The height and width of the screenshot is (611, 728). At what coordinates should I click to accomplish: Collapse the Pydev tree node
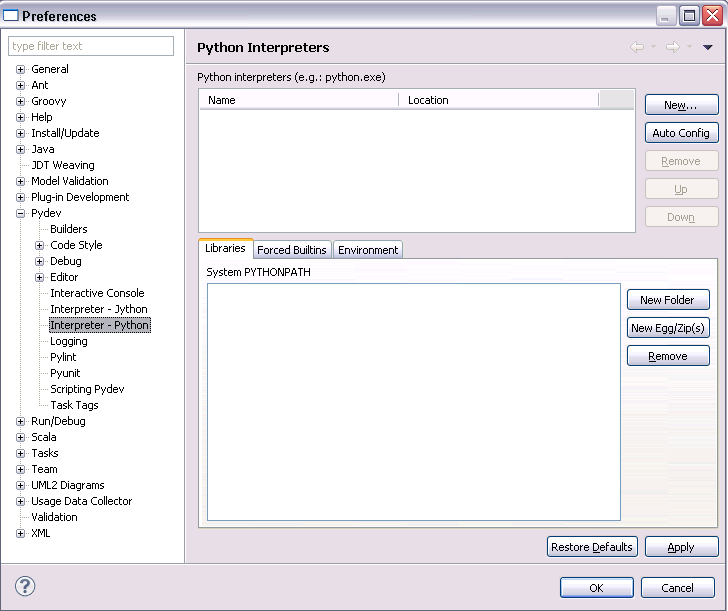pyautogui.click(x=20, y=213)
